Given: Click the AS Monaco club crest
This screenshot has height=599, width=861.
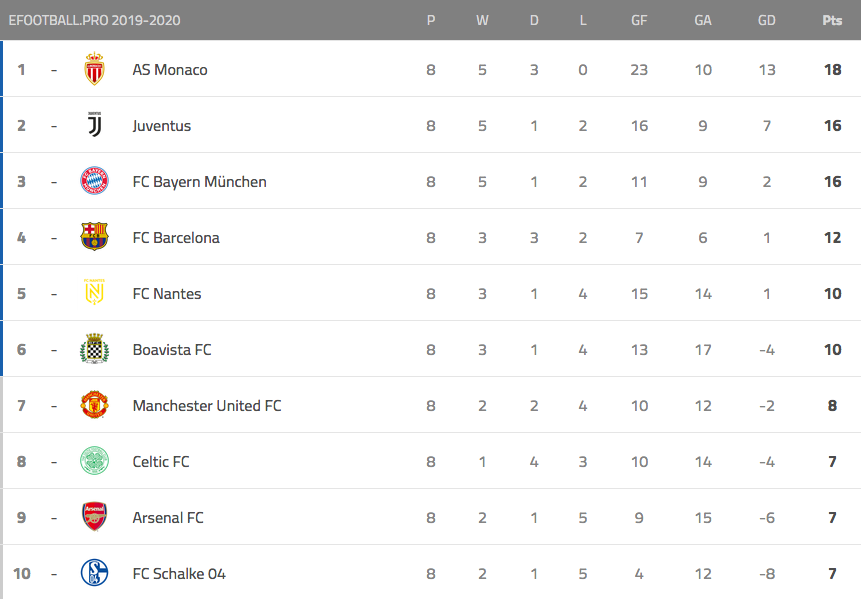Looking at the screenshot, I should coord(94,69).
